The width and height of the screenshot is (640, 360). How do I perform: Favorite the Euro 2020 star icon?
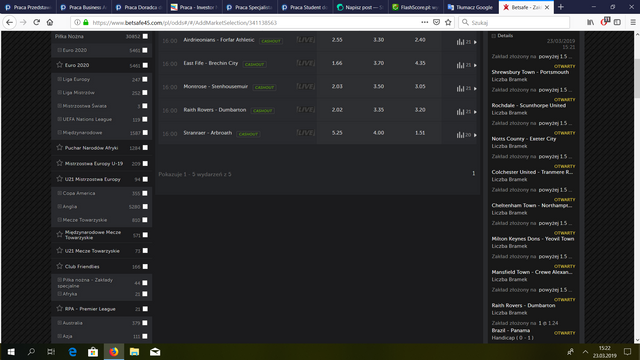(60, 65)
